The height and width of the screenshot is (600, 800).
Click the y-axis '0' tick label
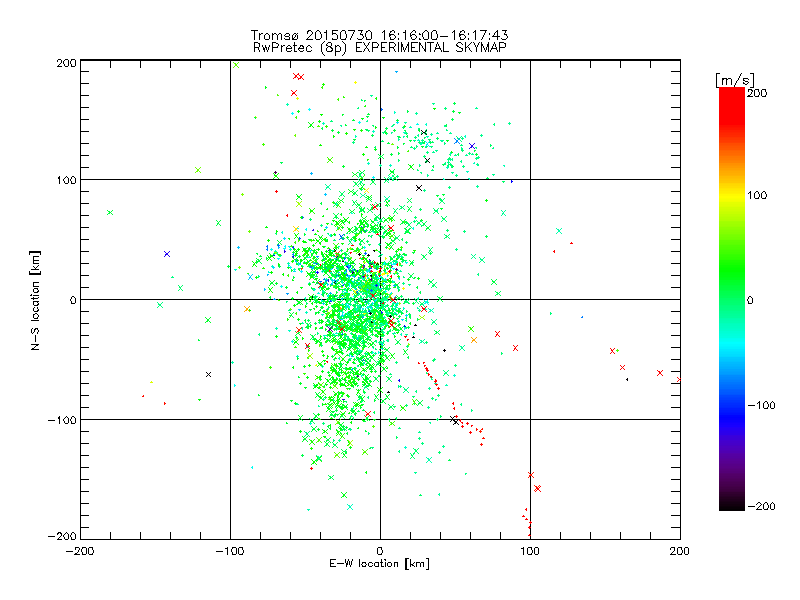tap(73, 300)
